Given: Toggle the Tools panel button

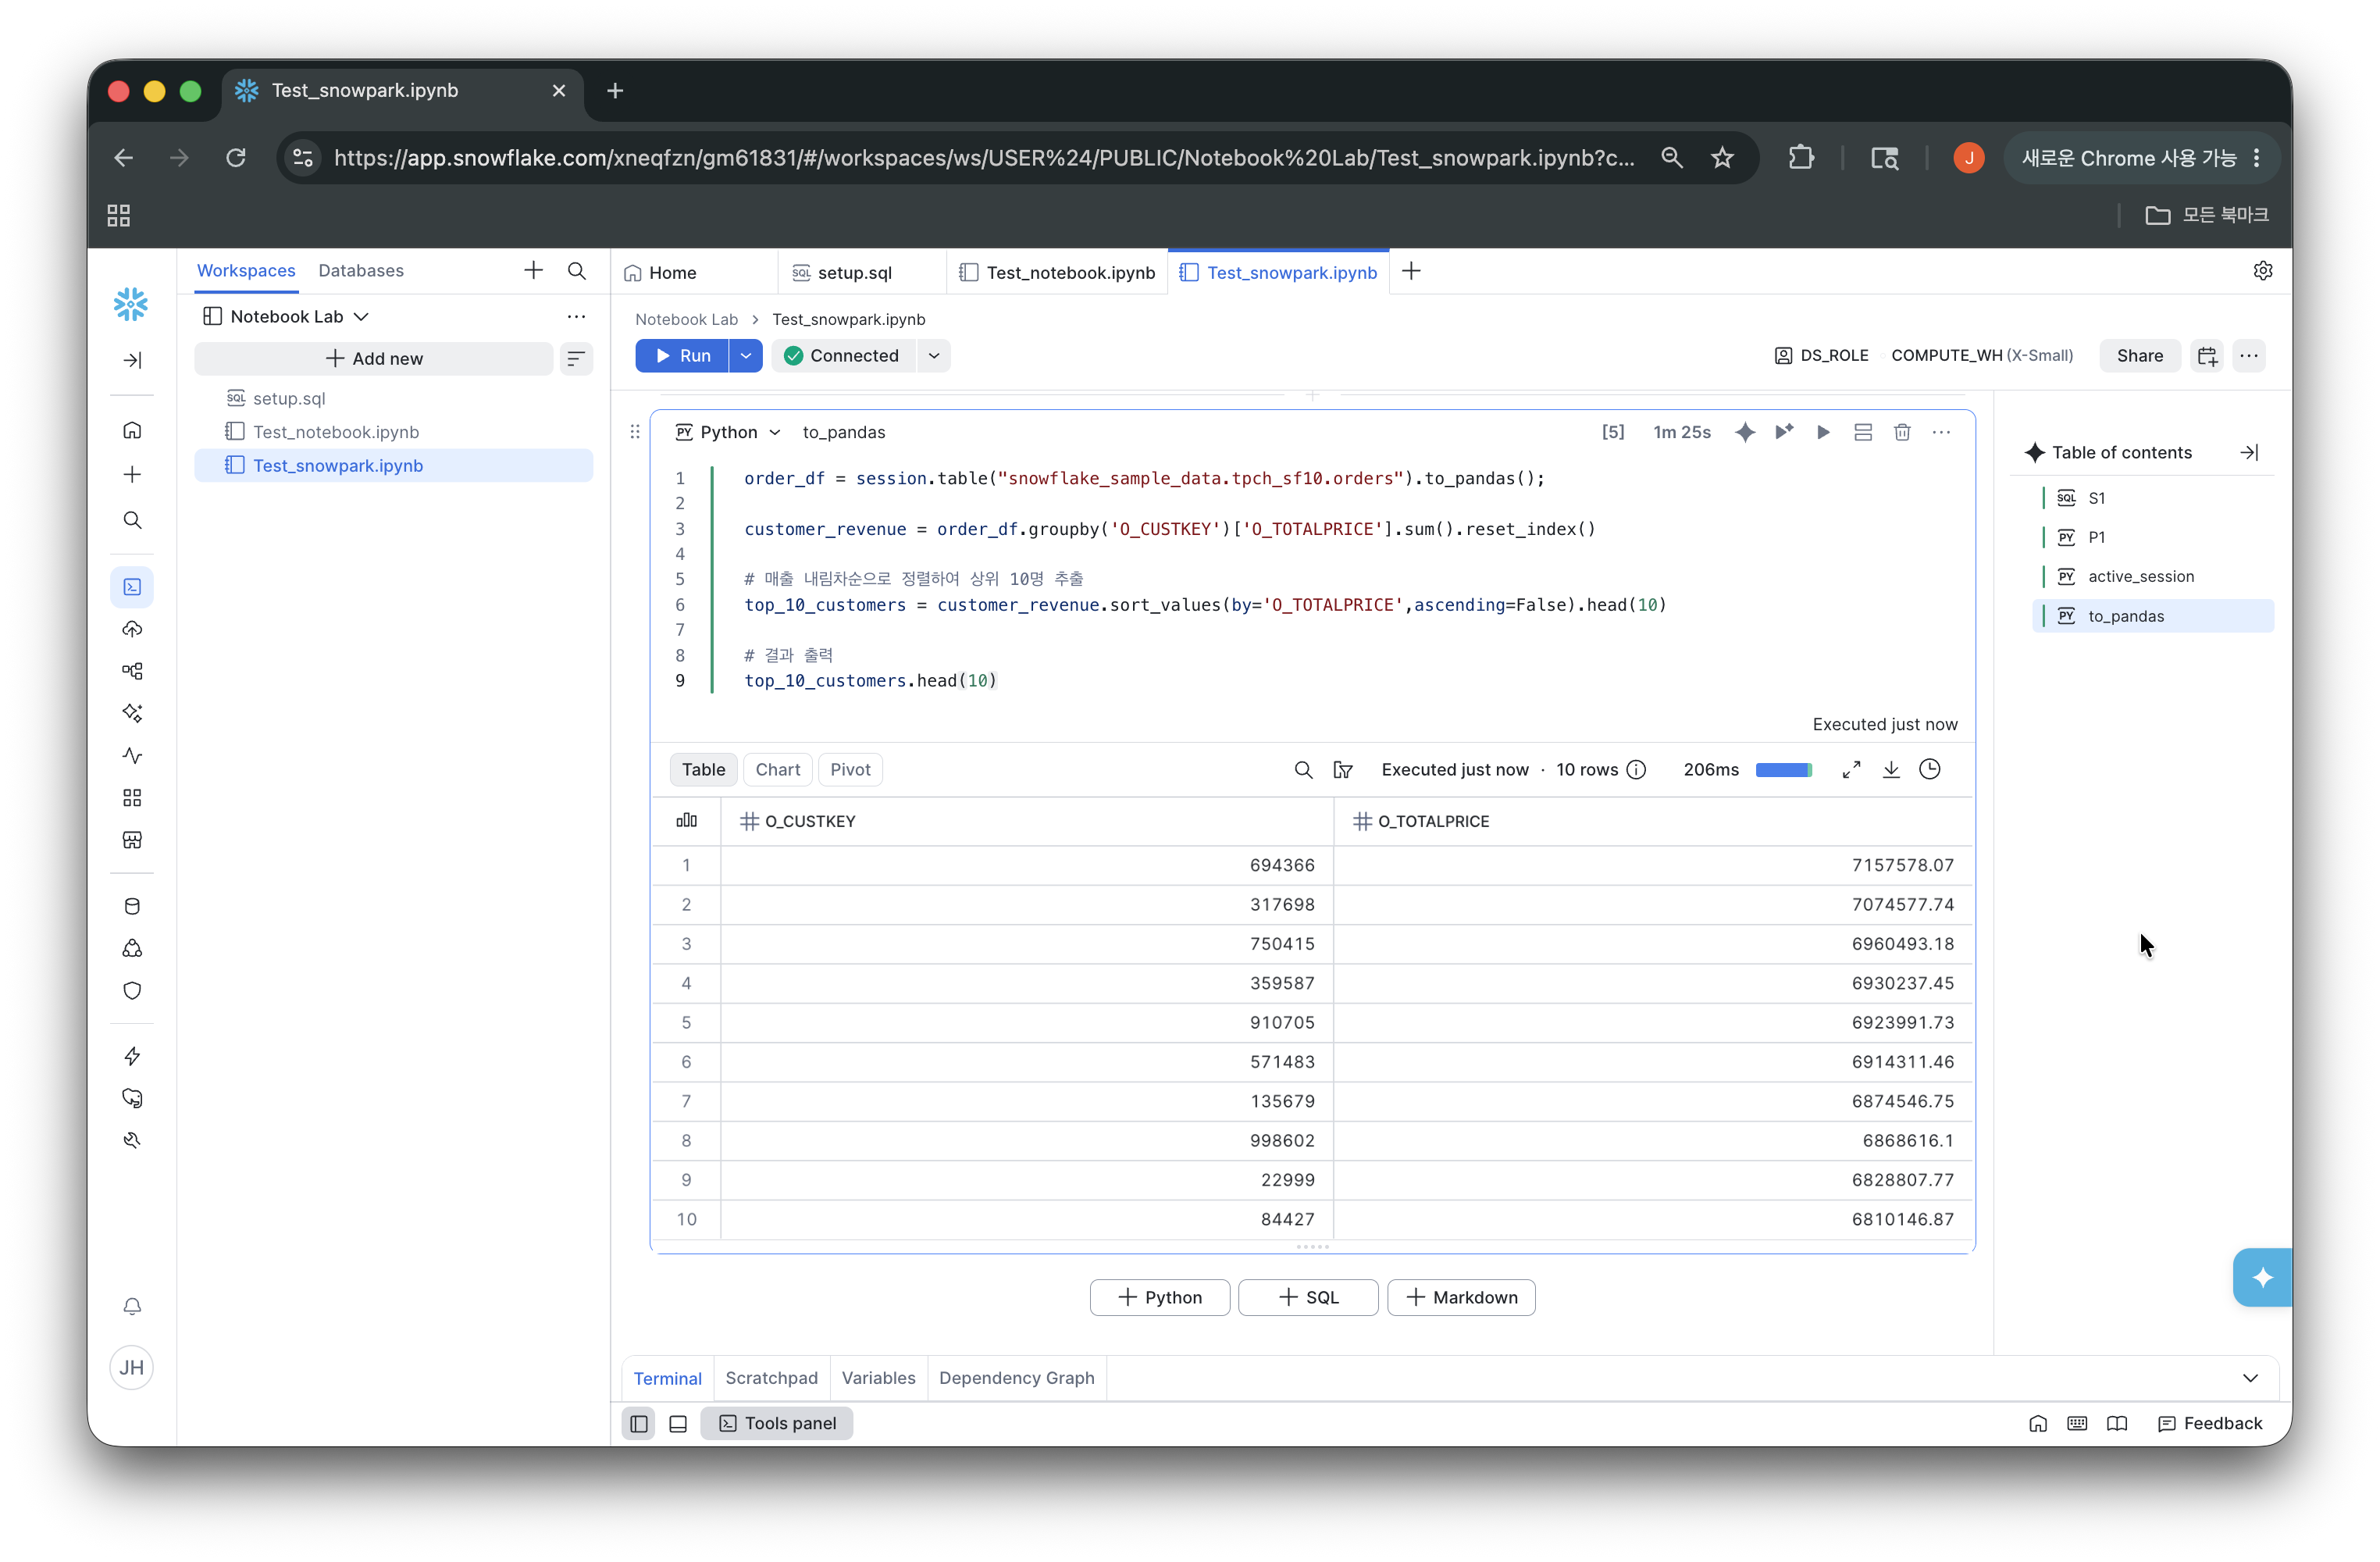Looking at the screenshot, I should [x=777, y=1424].
